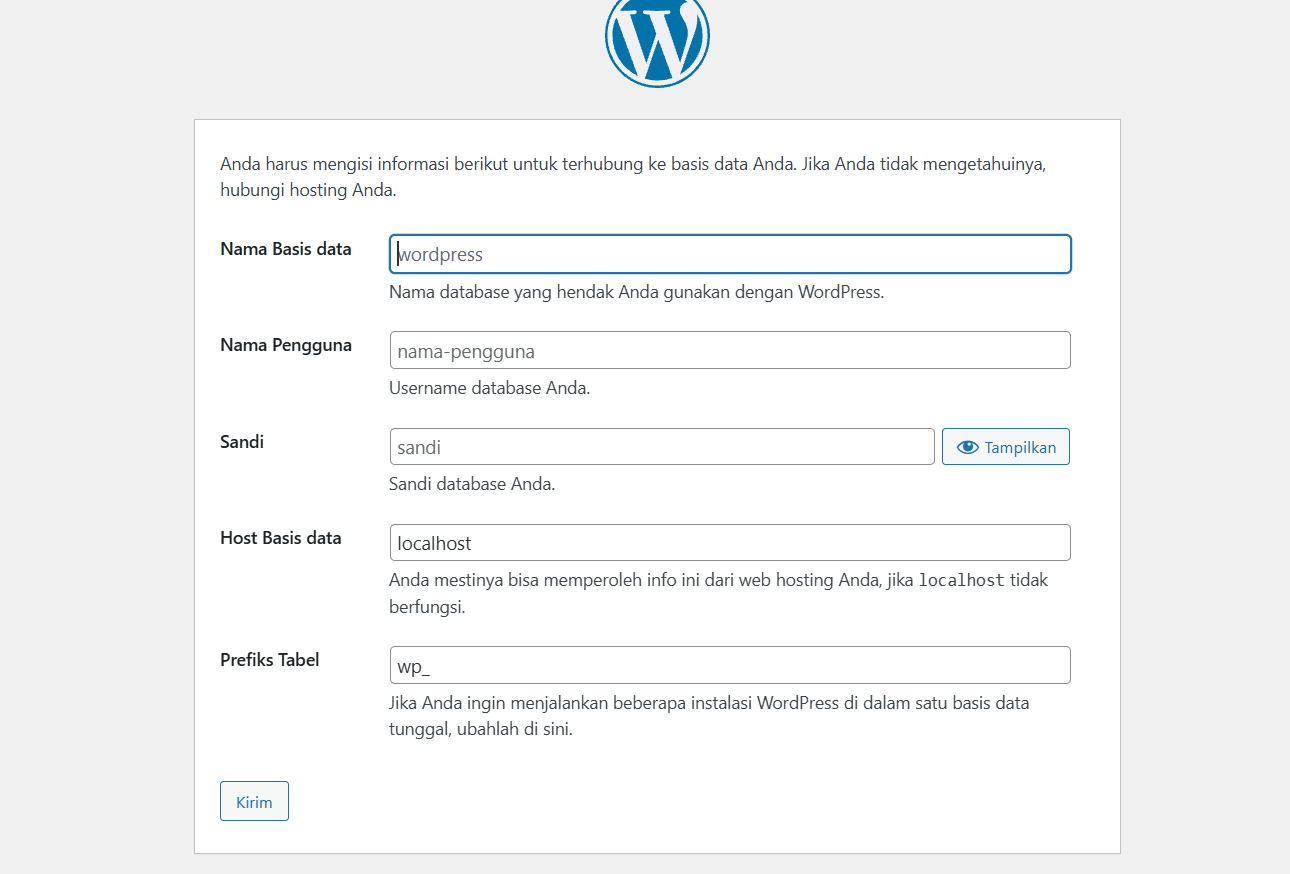Viewport: 1290px width, 874px height.
Task: Click the "Jika Anda ingin menjalankan" description
Action: (708, 703)
